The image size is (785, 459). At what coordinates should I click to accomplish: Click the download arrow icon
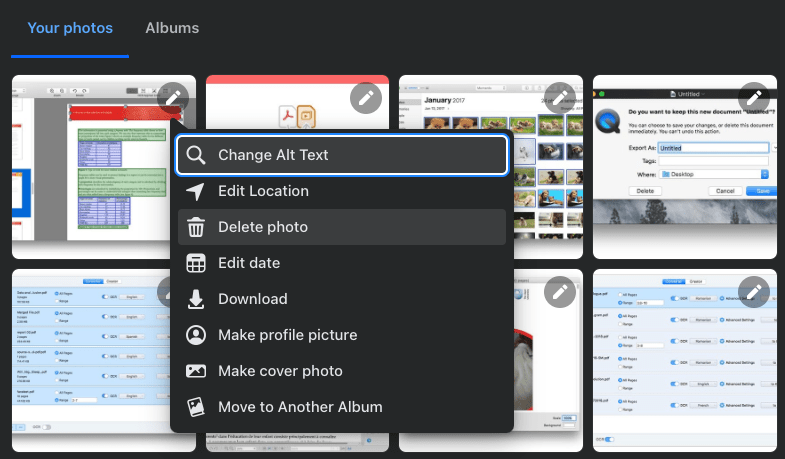[x=197, y=299]
